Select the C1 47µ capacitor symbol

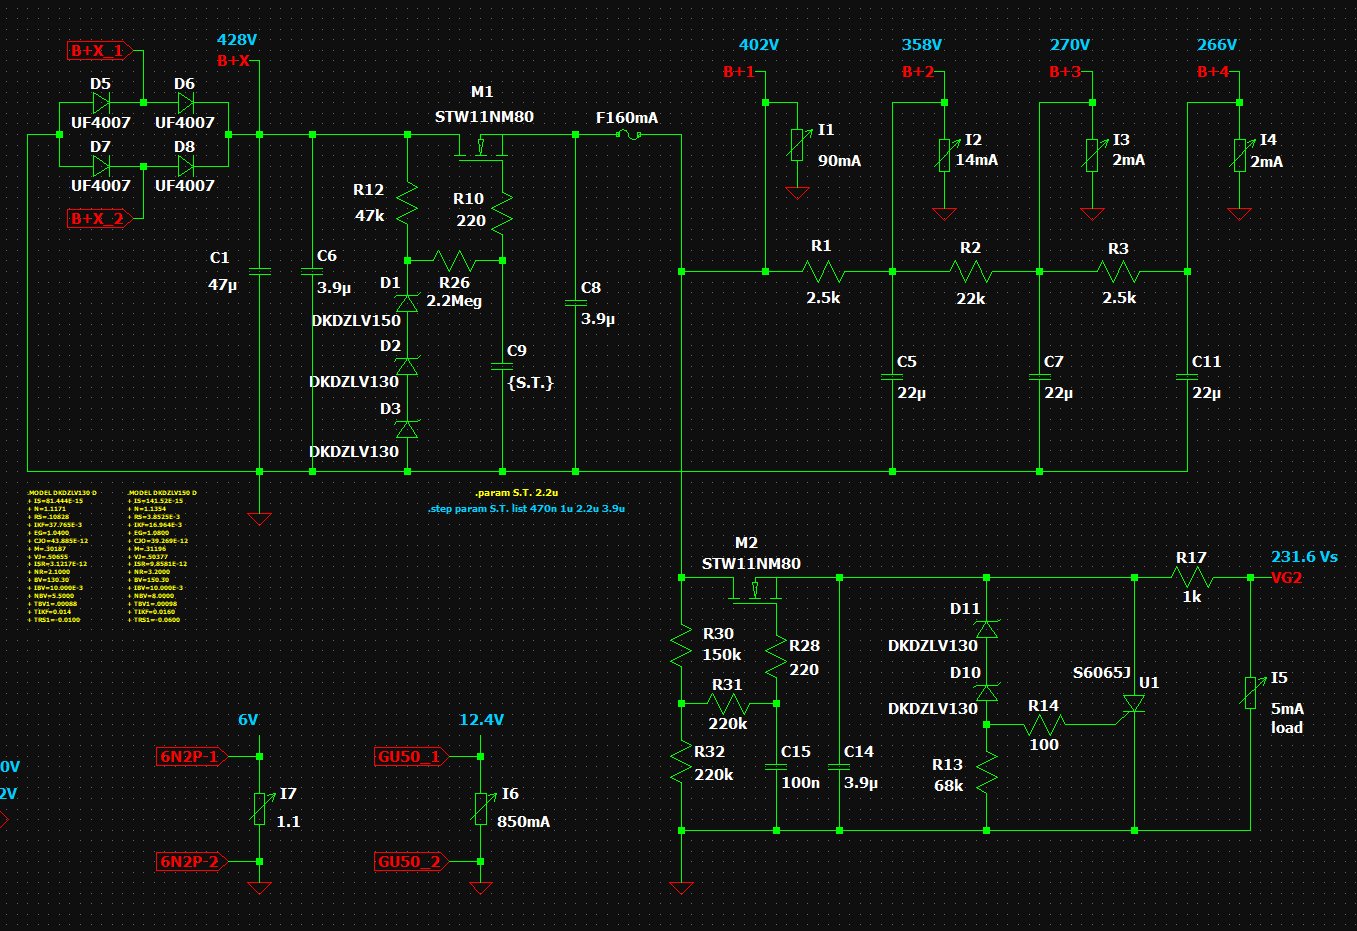pyautogui.click(x=259, y=271)
